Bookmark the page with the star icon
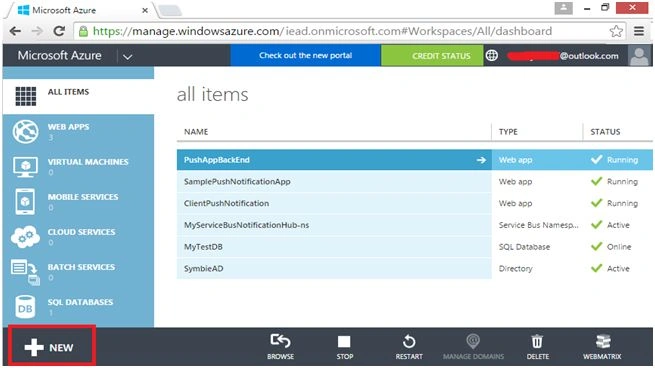 pos(616,31)
